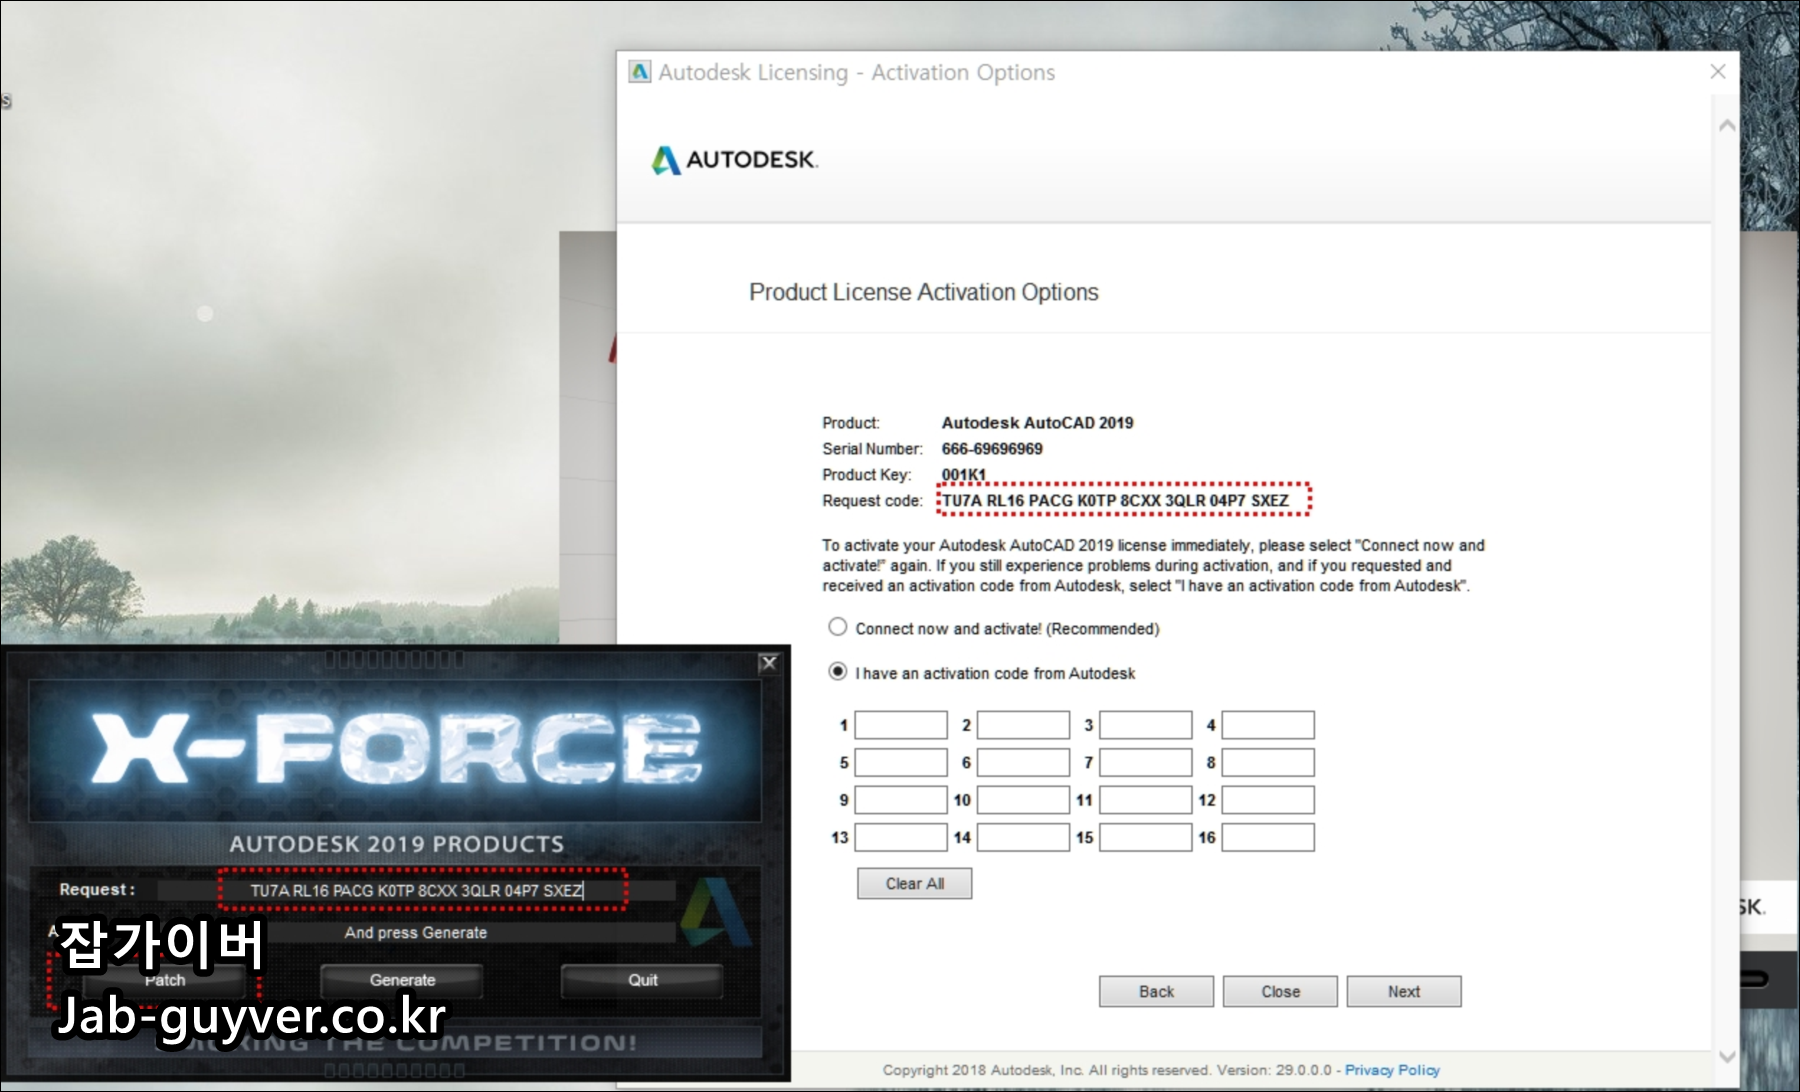1800x1092 pixels.
Task: Click the 'And press Generate' field
Action: click(x=416, y=932)
